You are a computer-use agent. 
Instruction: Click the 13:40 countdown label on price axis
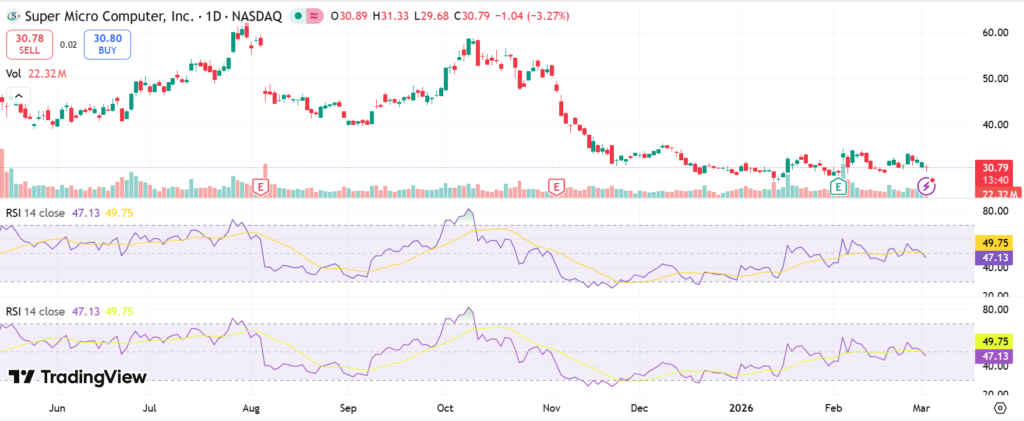(x=996, y=180)
